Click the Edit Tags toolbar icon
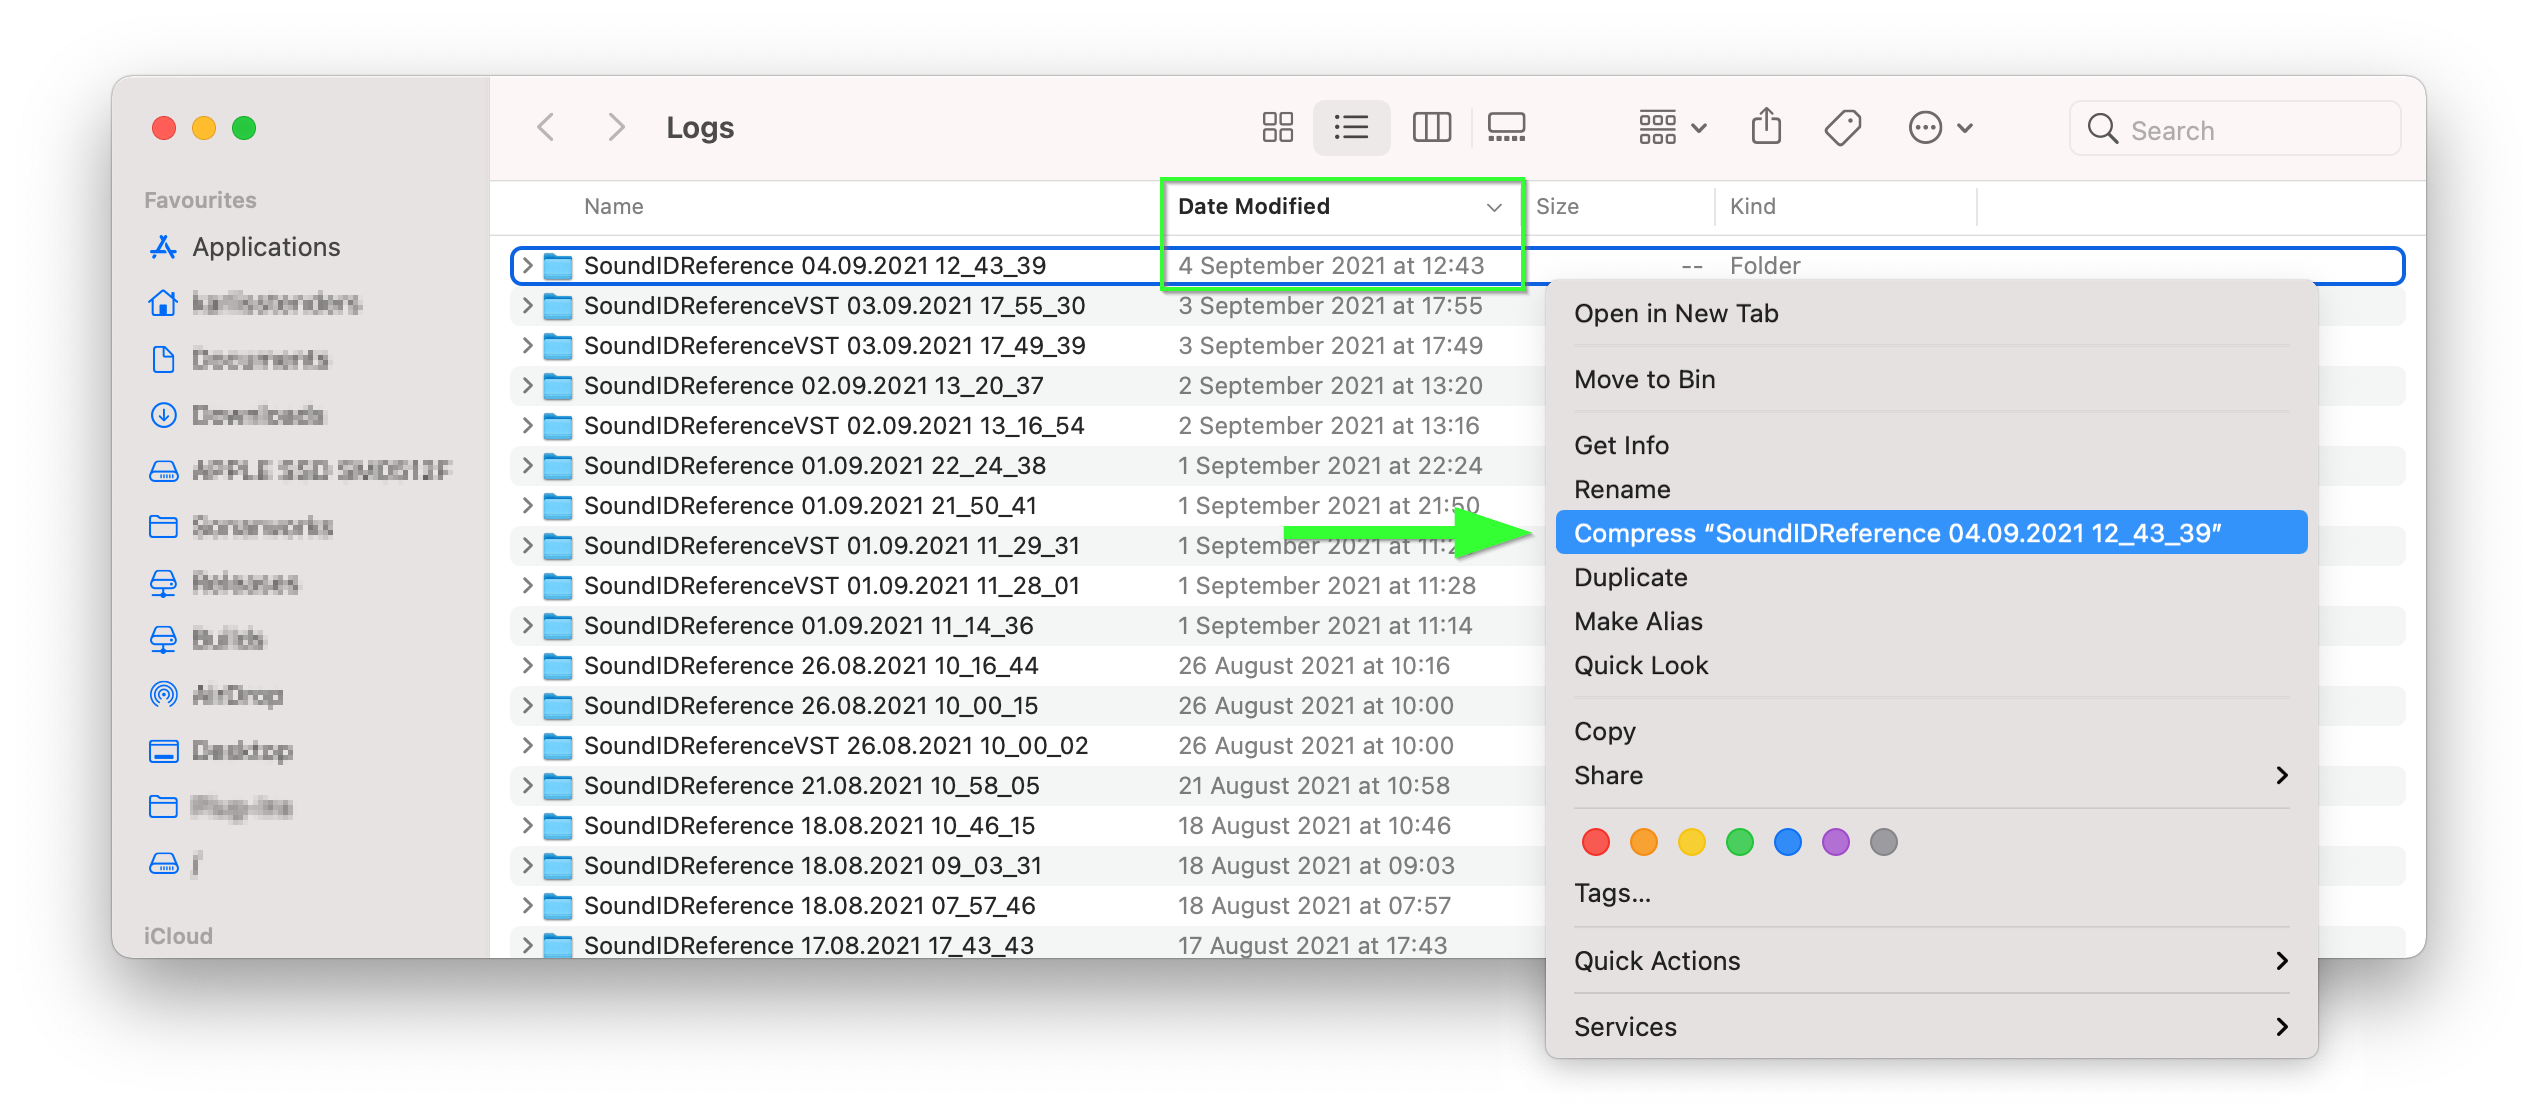 click(x=1842, y=127)
